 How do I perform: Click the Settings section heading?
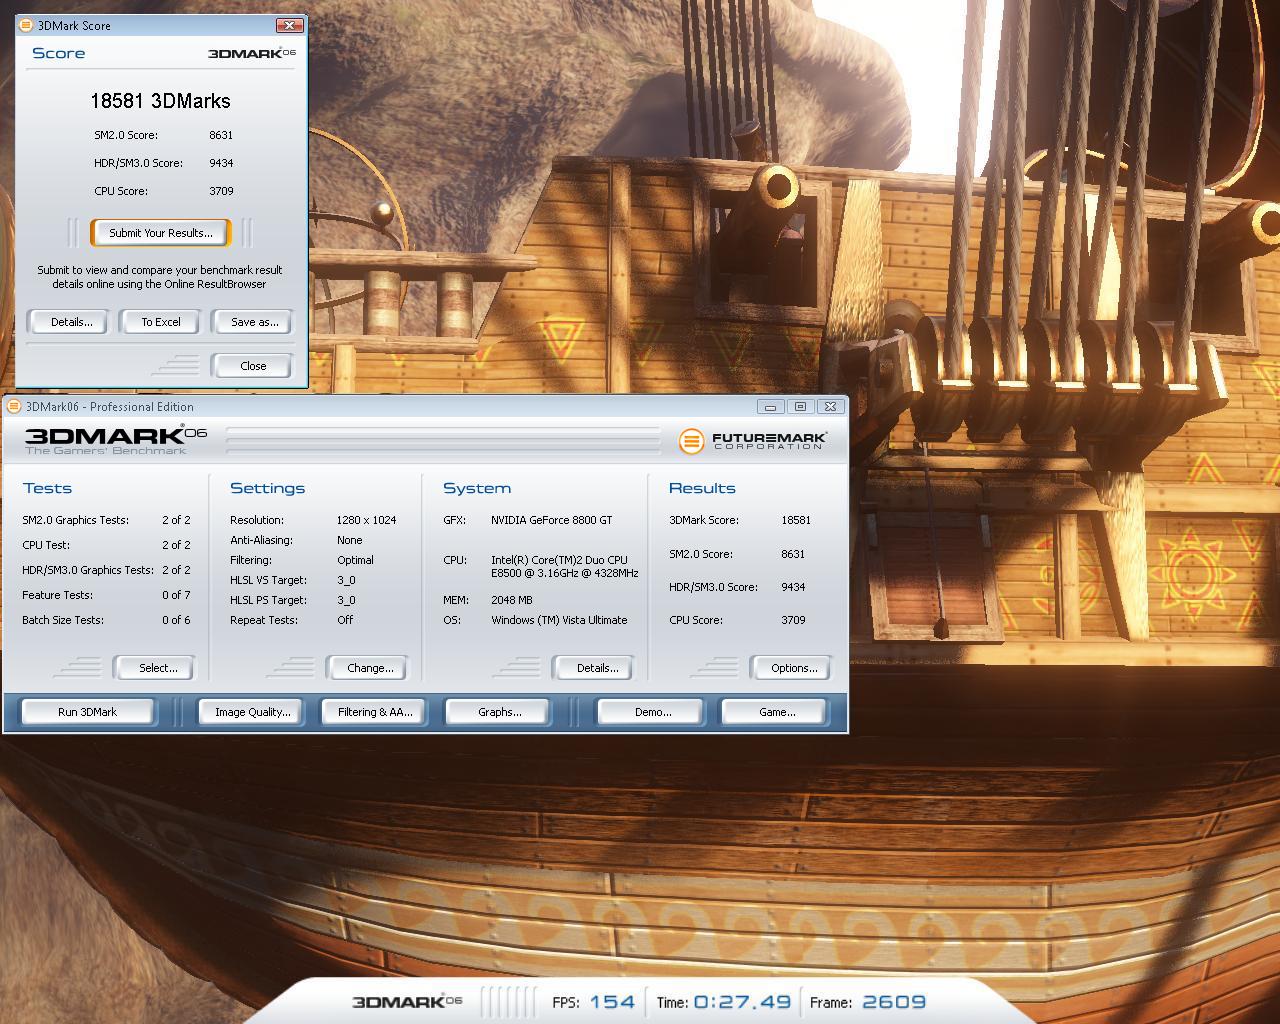click(x=267, y=488)
